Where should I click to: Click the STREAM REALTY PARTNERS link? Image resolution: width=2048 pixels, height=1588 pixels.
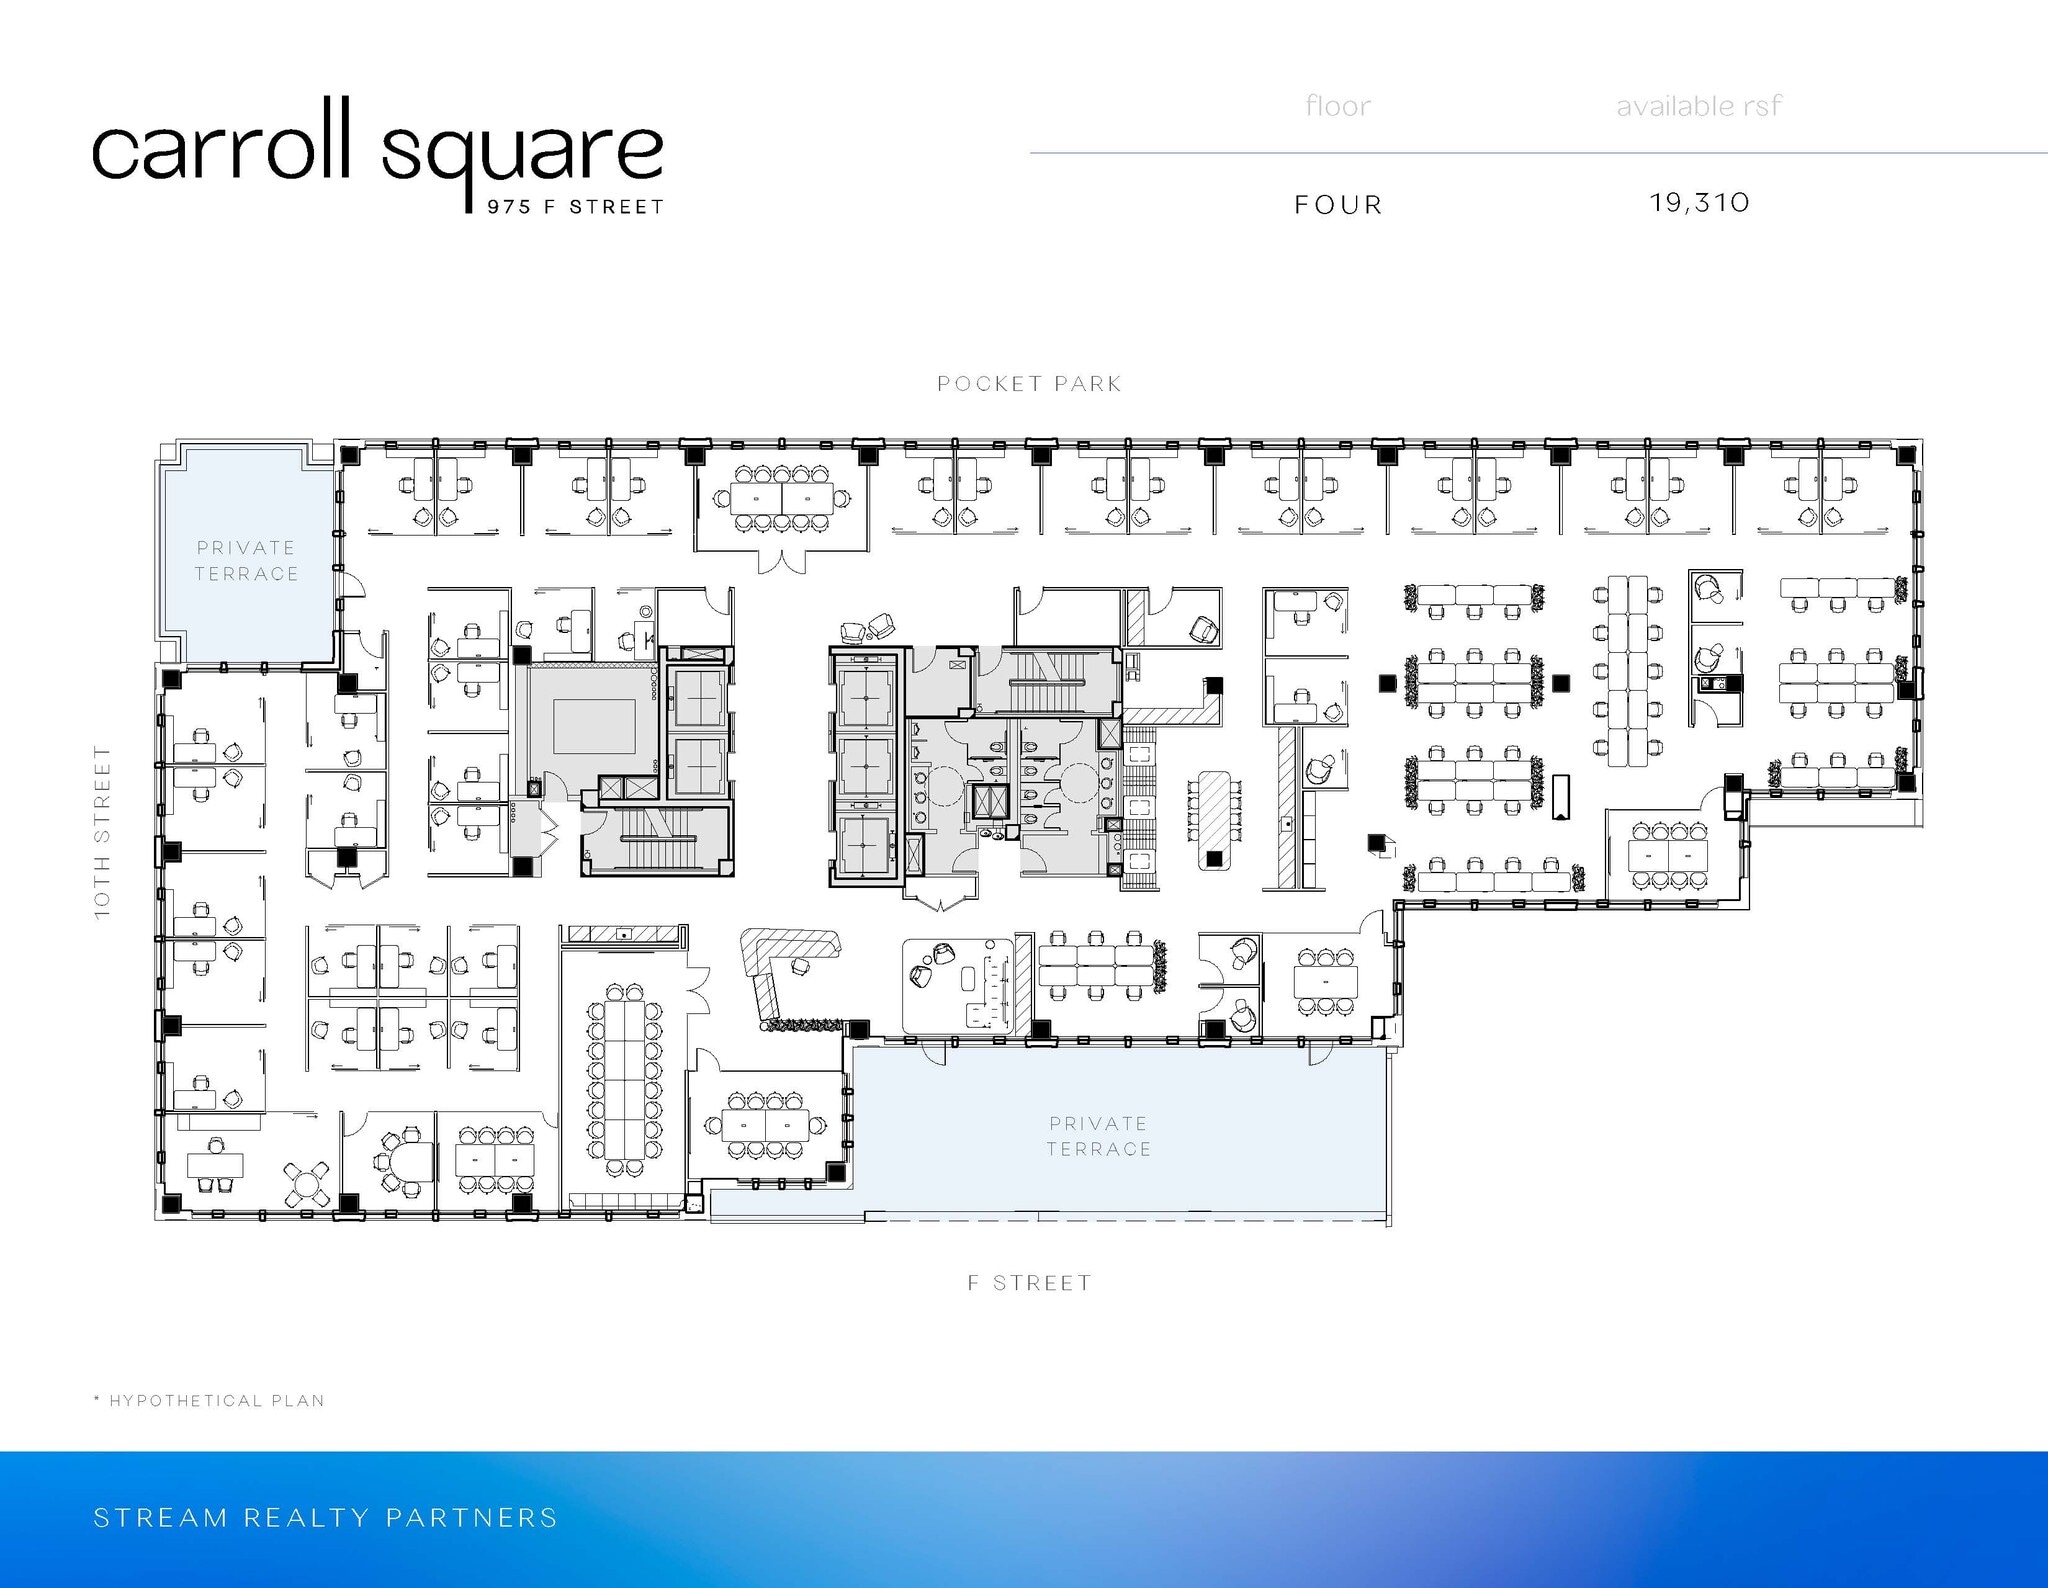[324, 1520]
